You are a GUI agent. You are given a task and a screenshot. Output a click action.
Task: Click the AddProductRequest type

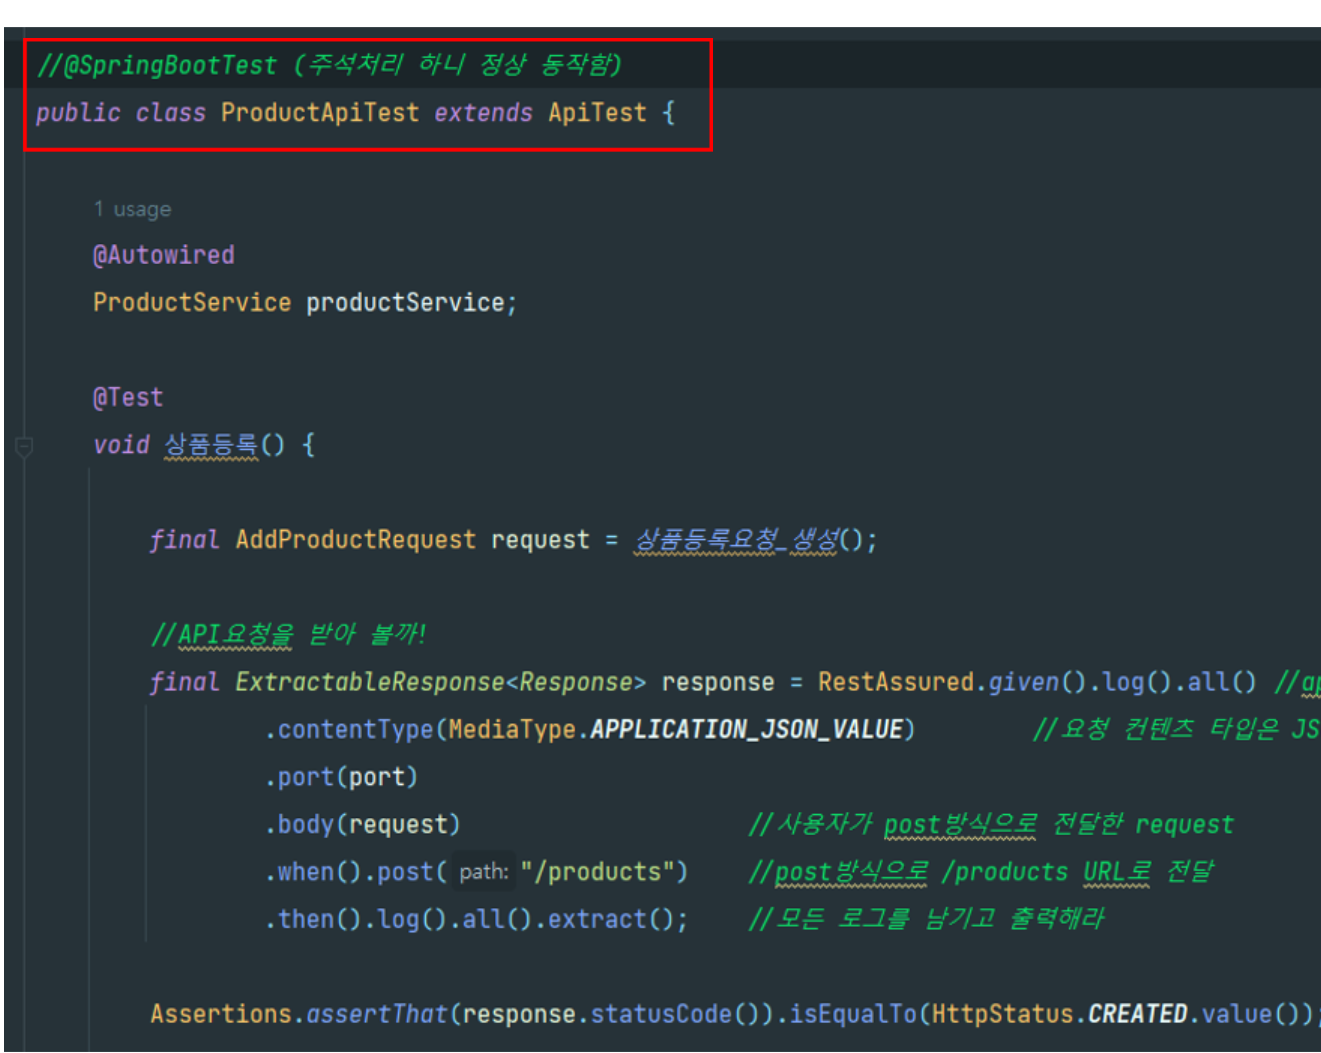pos(355,540)
